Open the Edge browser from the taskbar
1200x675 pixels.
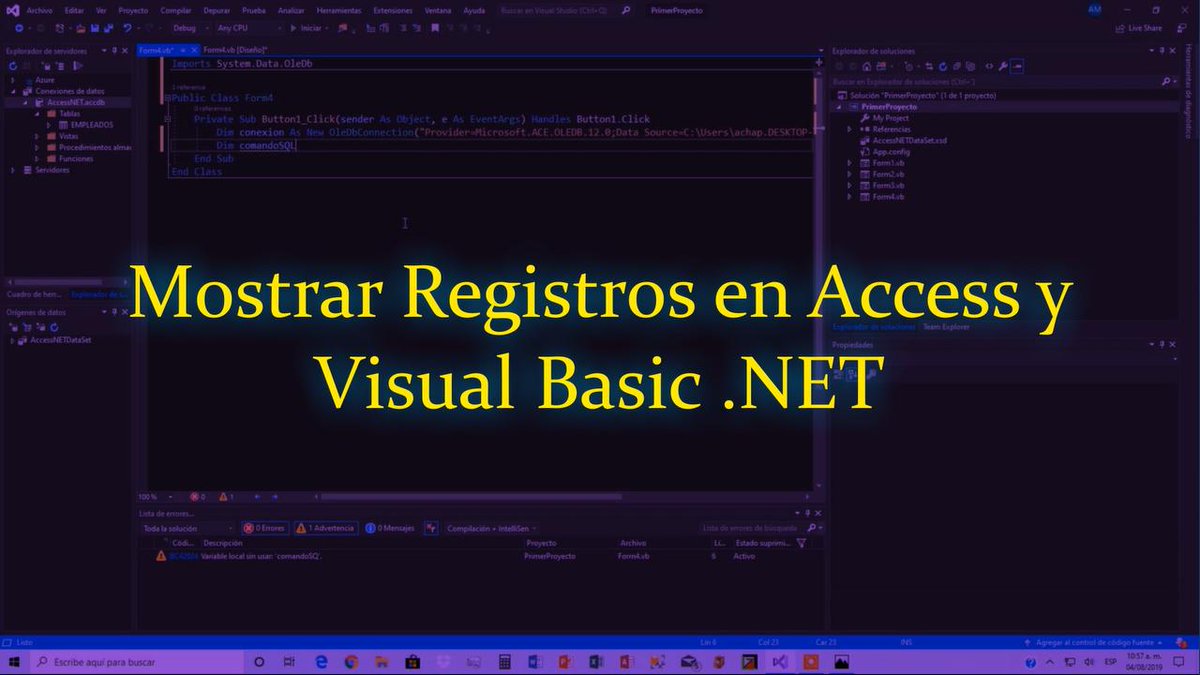[x=321, y=662]
